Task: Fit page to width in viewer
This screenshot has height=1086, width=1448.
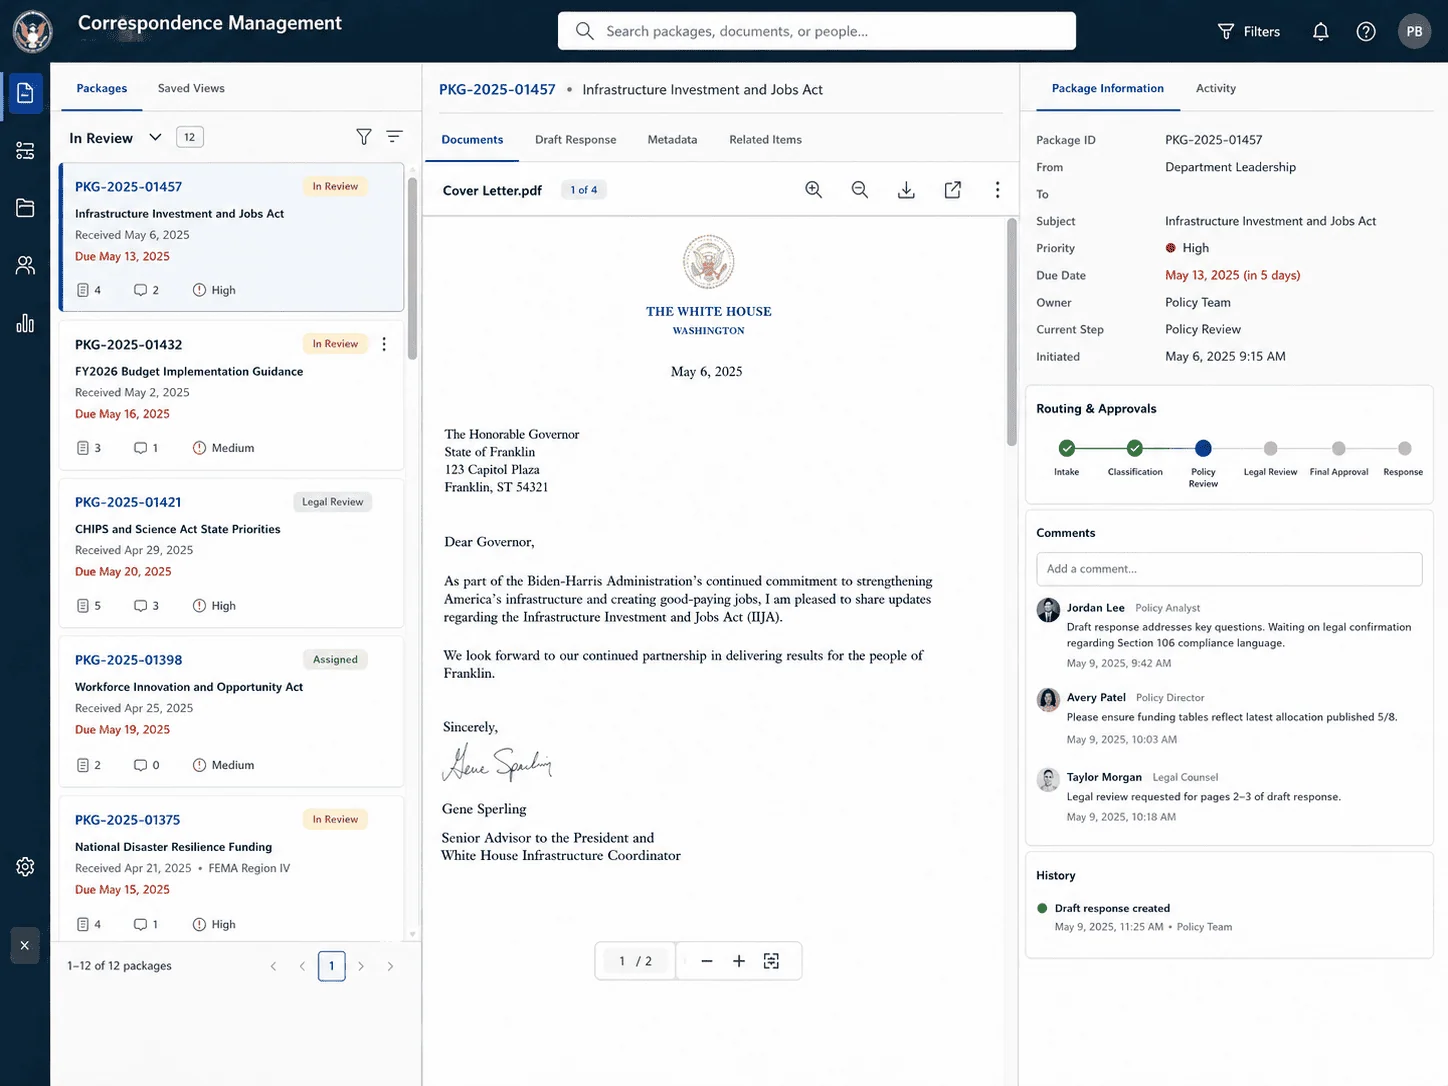Action: coord(771,961)
